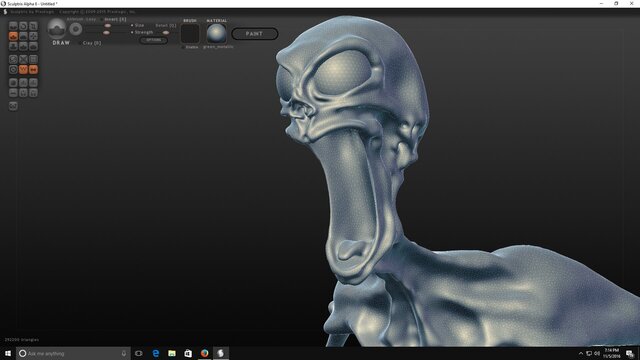Click the Reduce Selected icon
Image resolution: width=640 pixels, height=360 pixels.
(x=23, y=60)
